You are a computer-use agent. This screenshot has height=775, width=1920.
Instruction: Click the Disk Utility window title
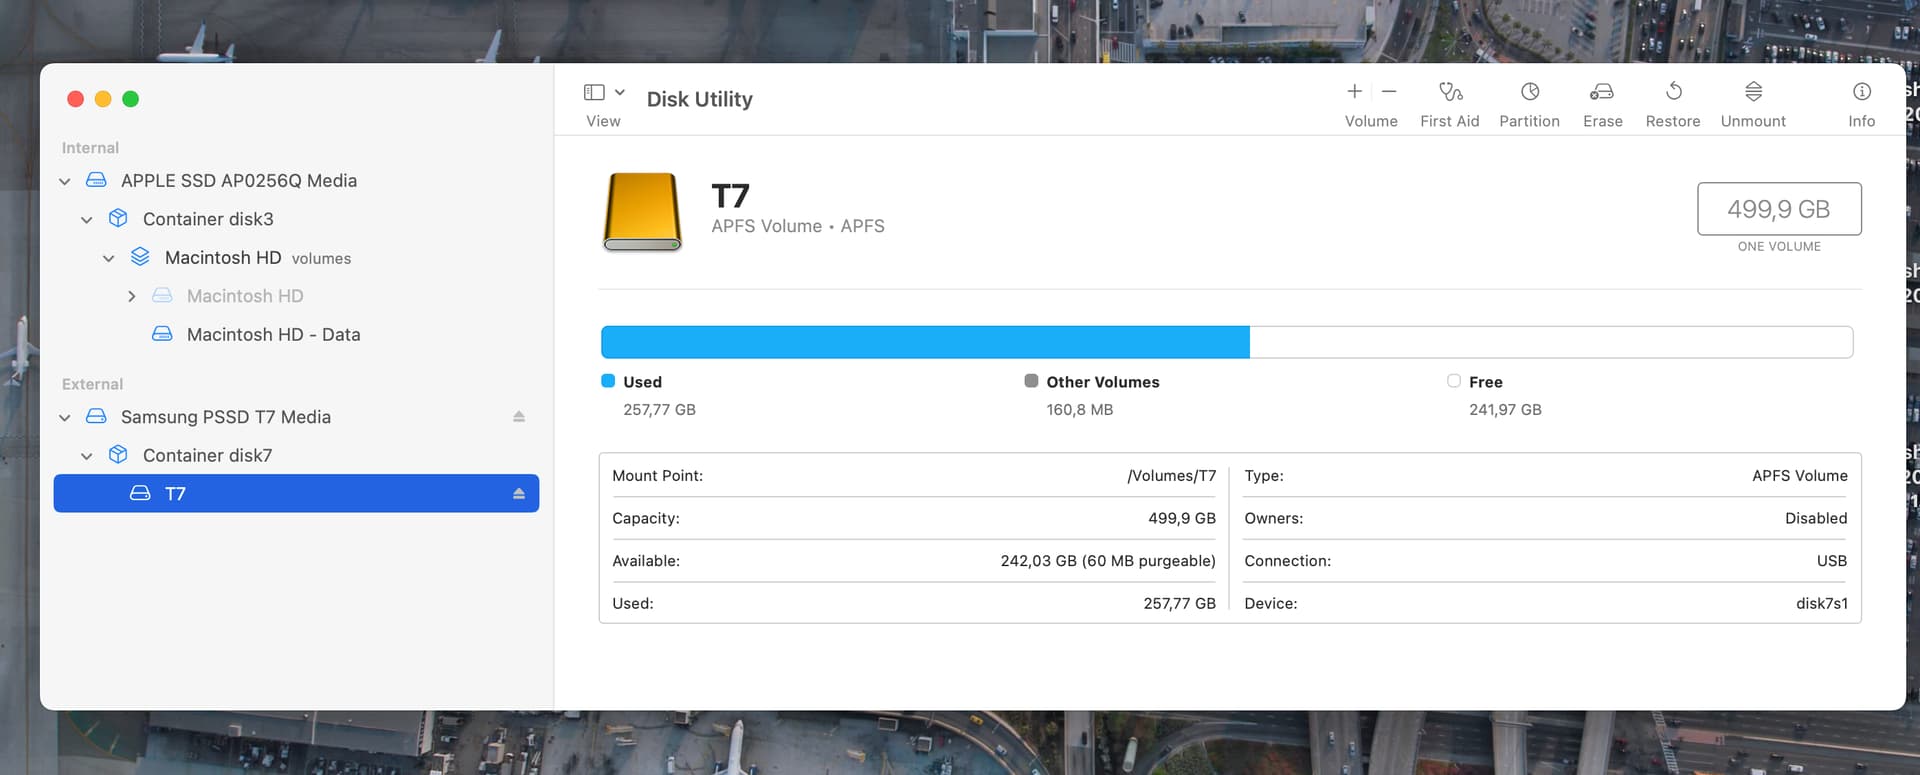700,99
